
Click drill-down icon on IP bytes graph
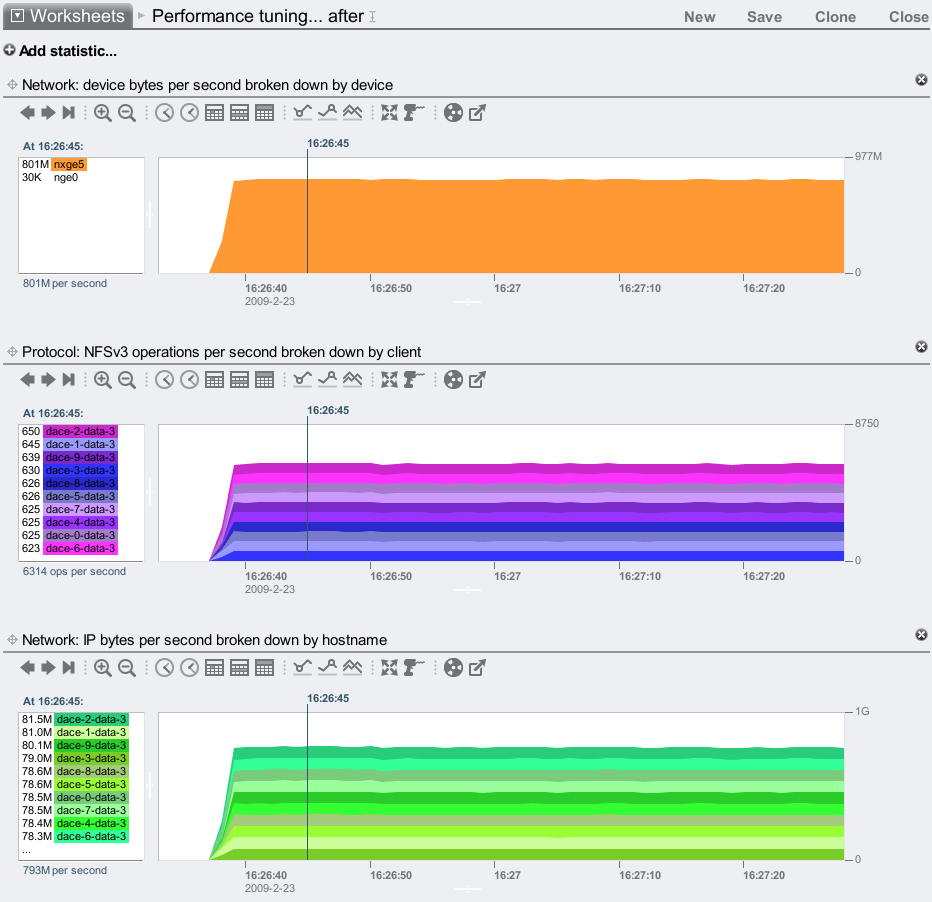(x=414, y=667)
